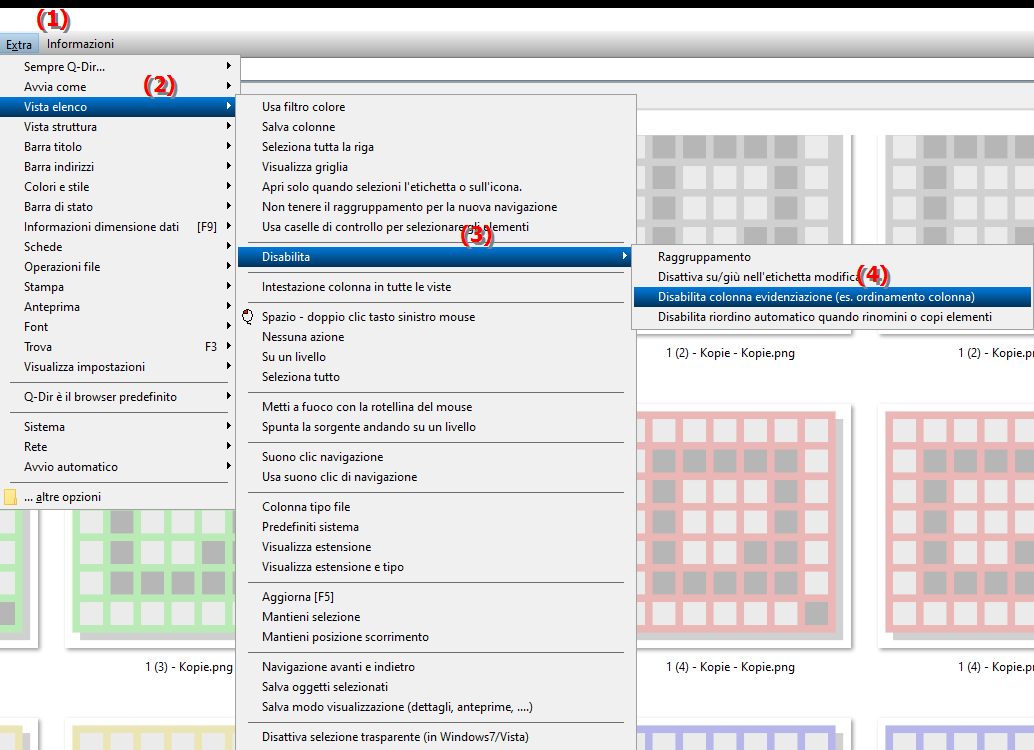Expand Sempre Q-Dir... submenu
Image resolution: width=1034 pixels, height=750 pixels.
[119, 67]
